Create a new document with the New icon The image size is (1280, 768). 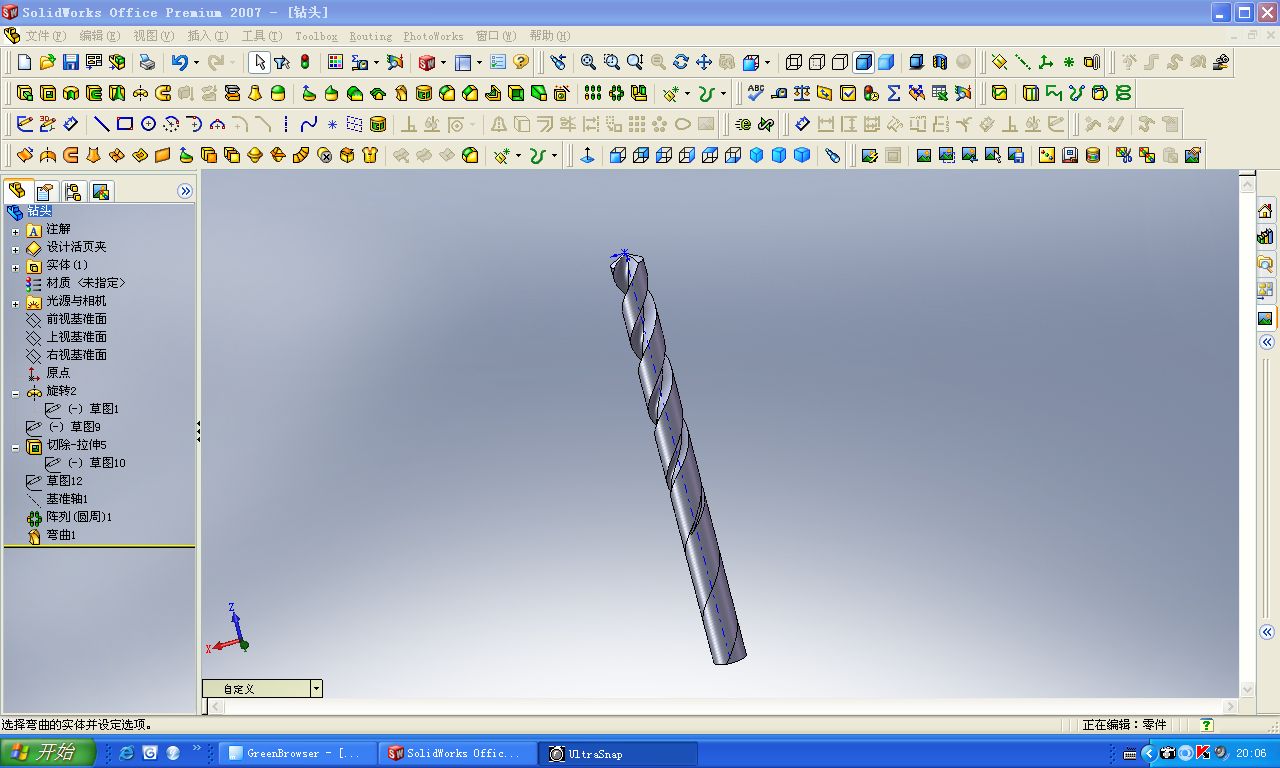click(24, 62)
